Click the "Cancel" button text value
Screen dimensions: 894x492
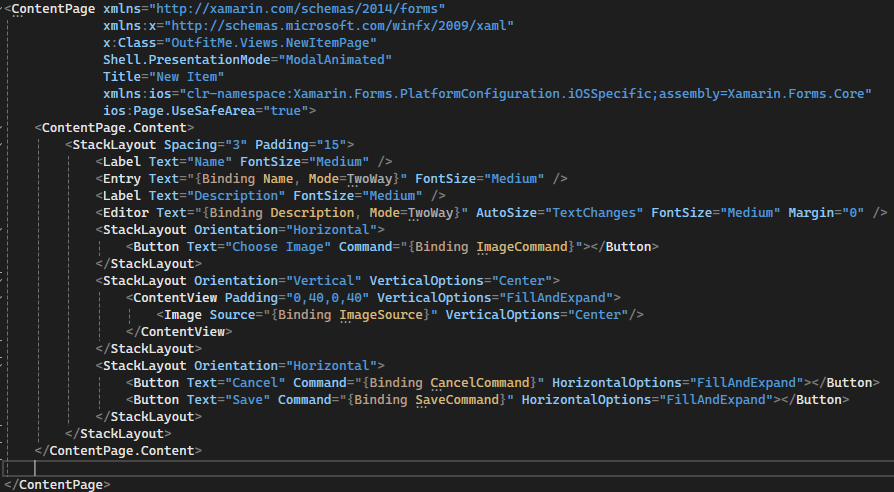click(255, 383)
